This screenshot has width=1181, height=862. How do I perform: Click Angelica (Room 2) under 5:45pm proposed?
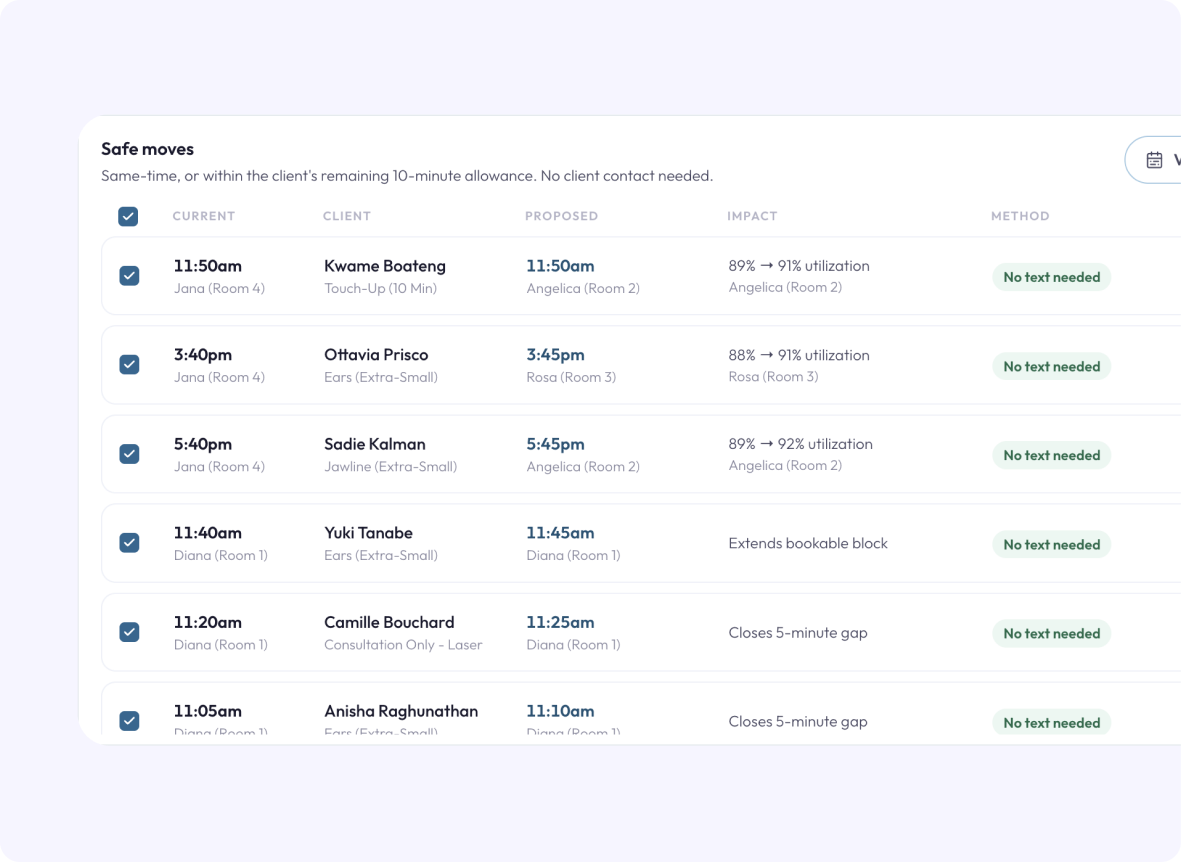(583, 466)
